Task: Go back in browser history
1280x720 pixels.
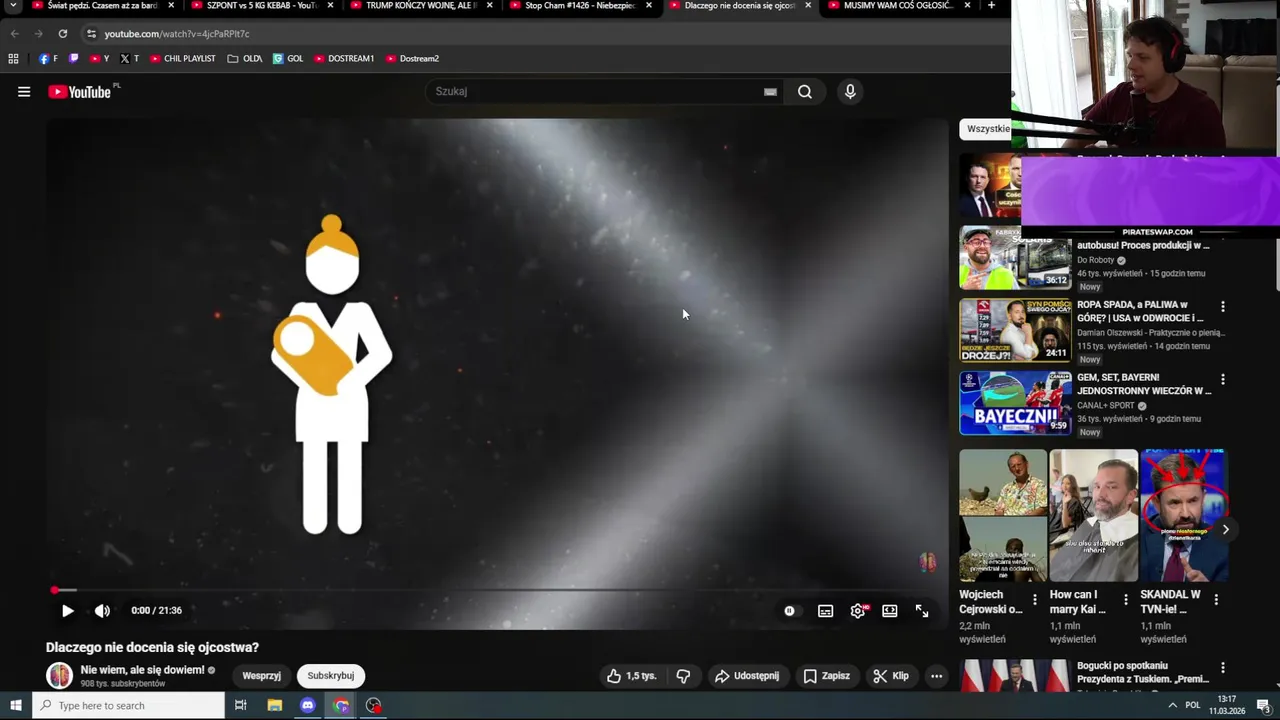Action: pyautogui.click(x=14, y=34)
